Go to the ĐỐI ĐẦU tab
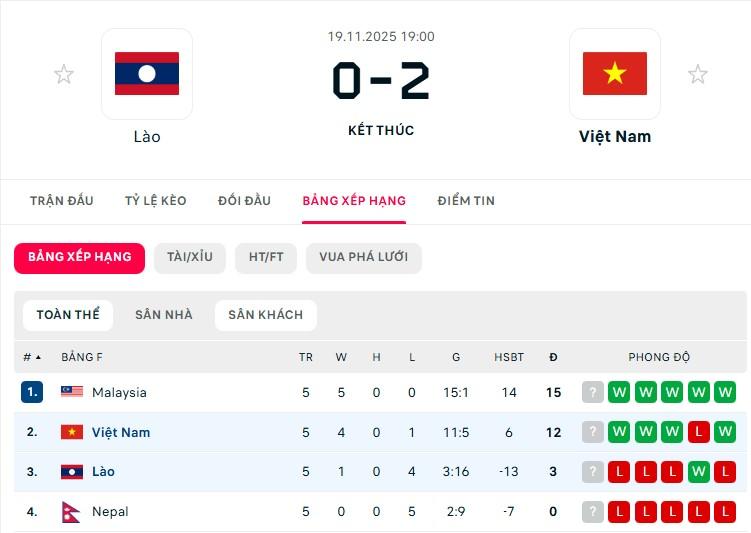Image resolution: width=751 pixels, height=533 pixels. [244, 200]
